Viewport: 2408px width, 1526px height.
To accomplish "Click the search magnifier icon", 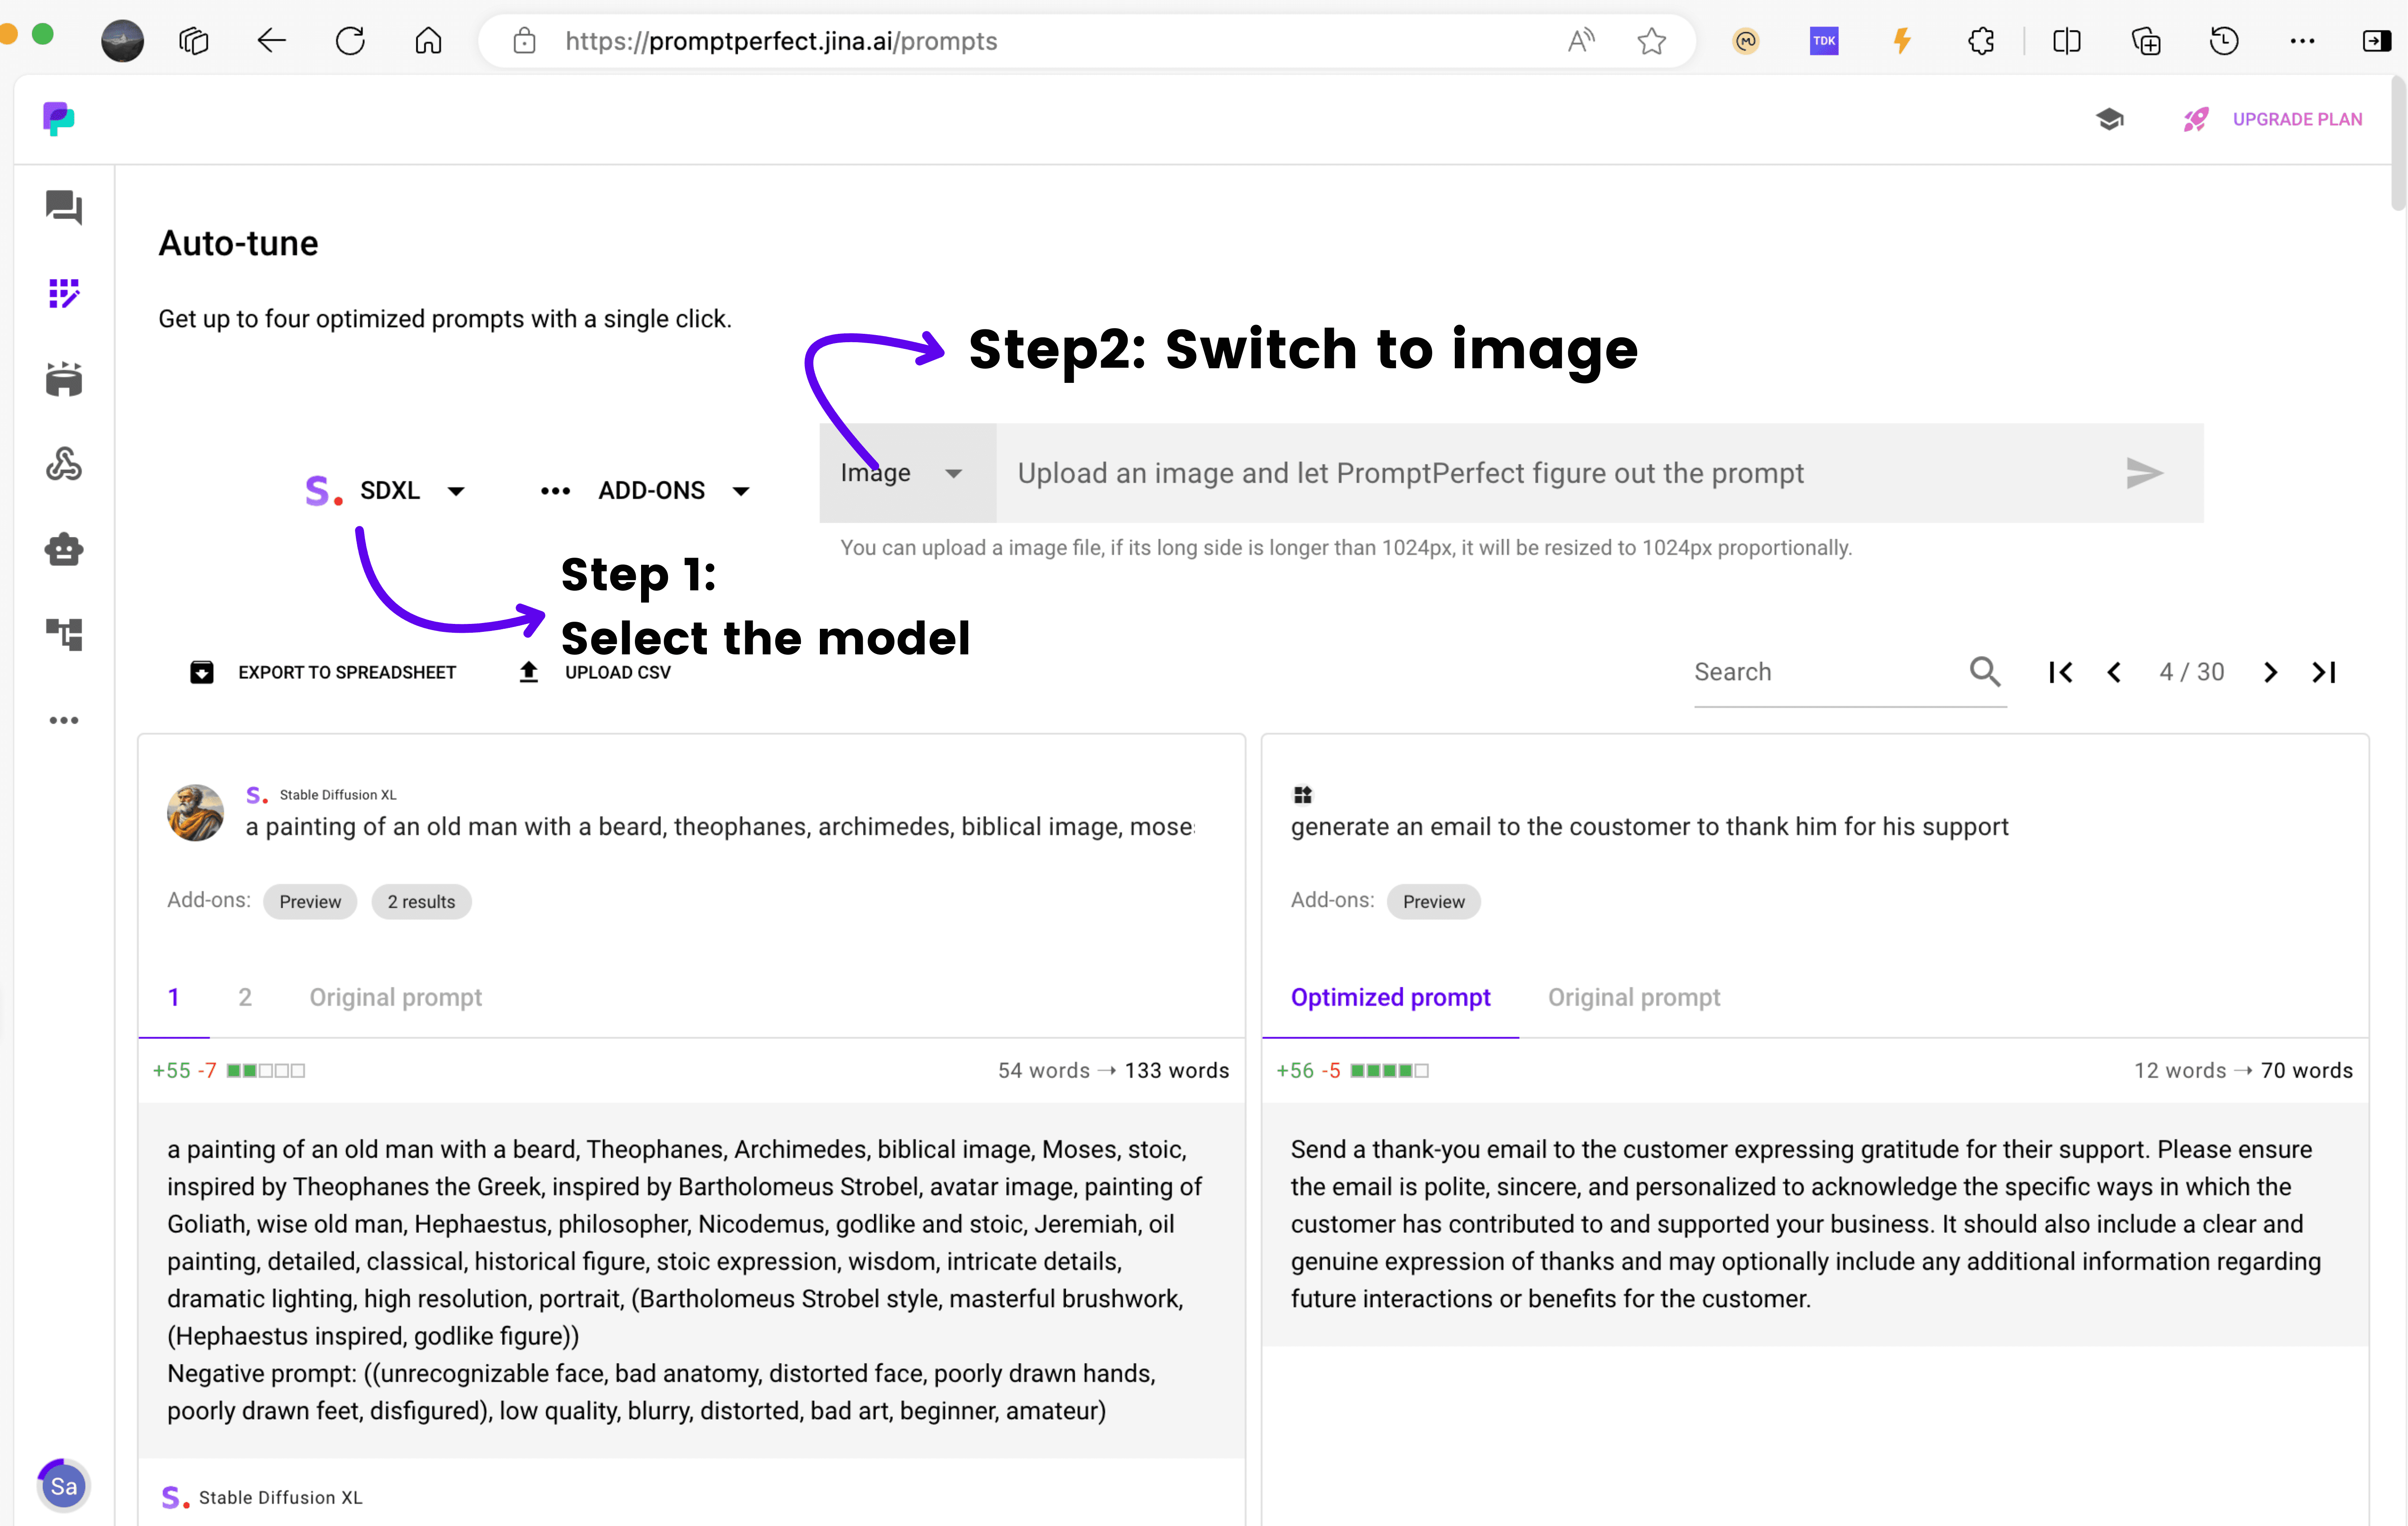I will point(1985,672).
